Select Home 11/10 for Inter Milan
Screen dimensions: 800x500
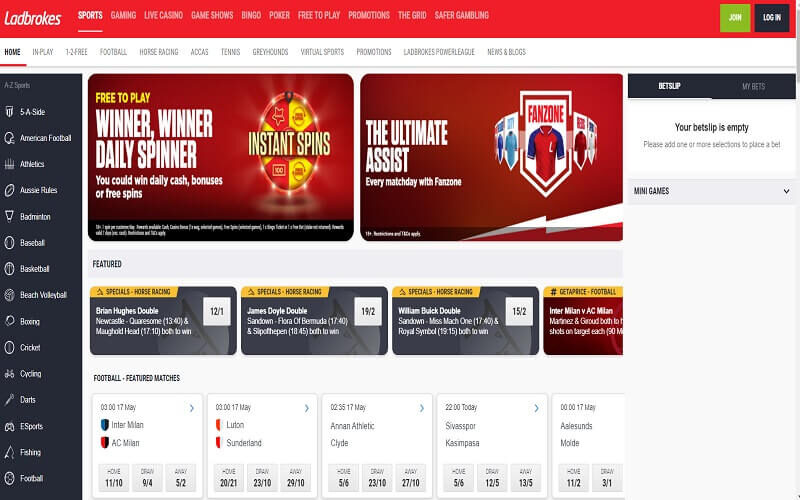click(x=114, y=478)
